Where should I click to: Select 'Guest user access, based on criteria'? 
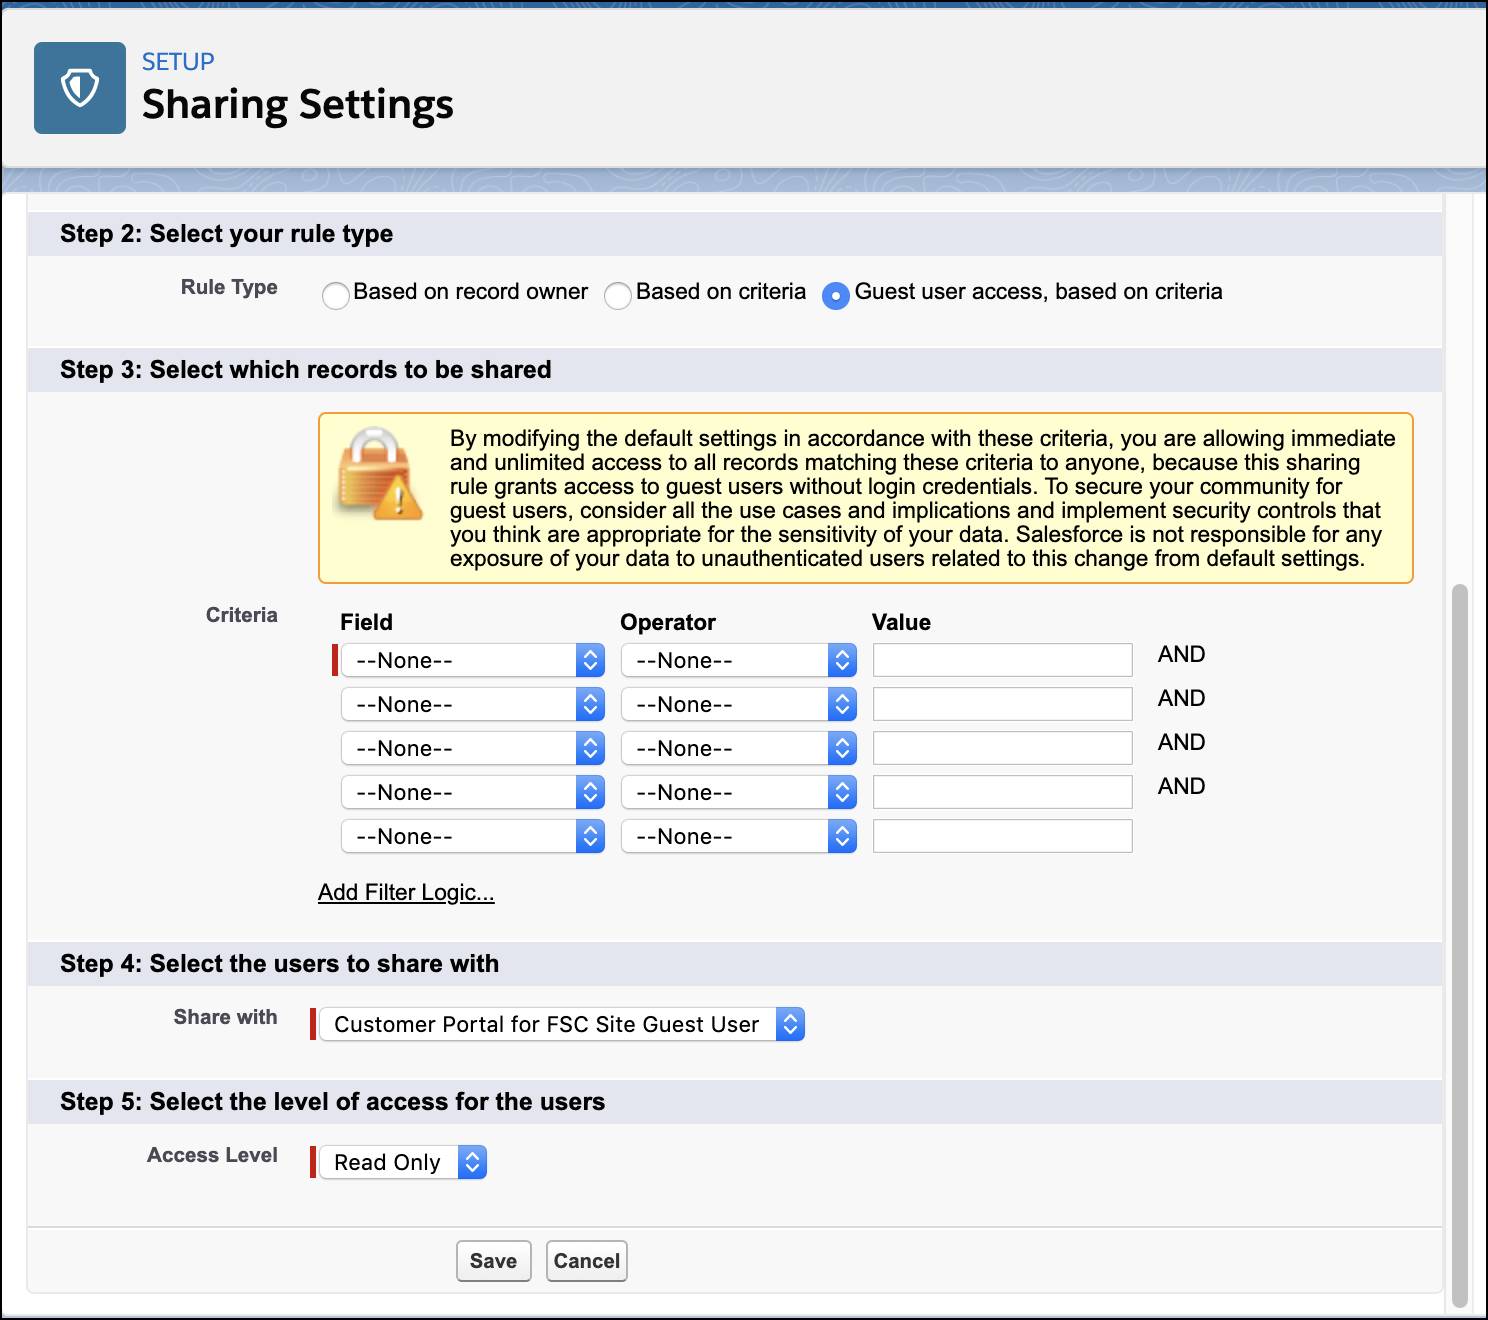tap(836, 296)
